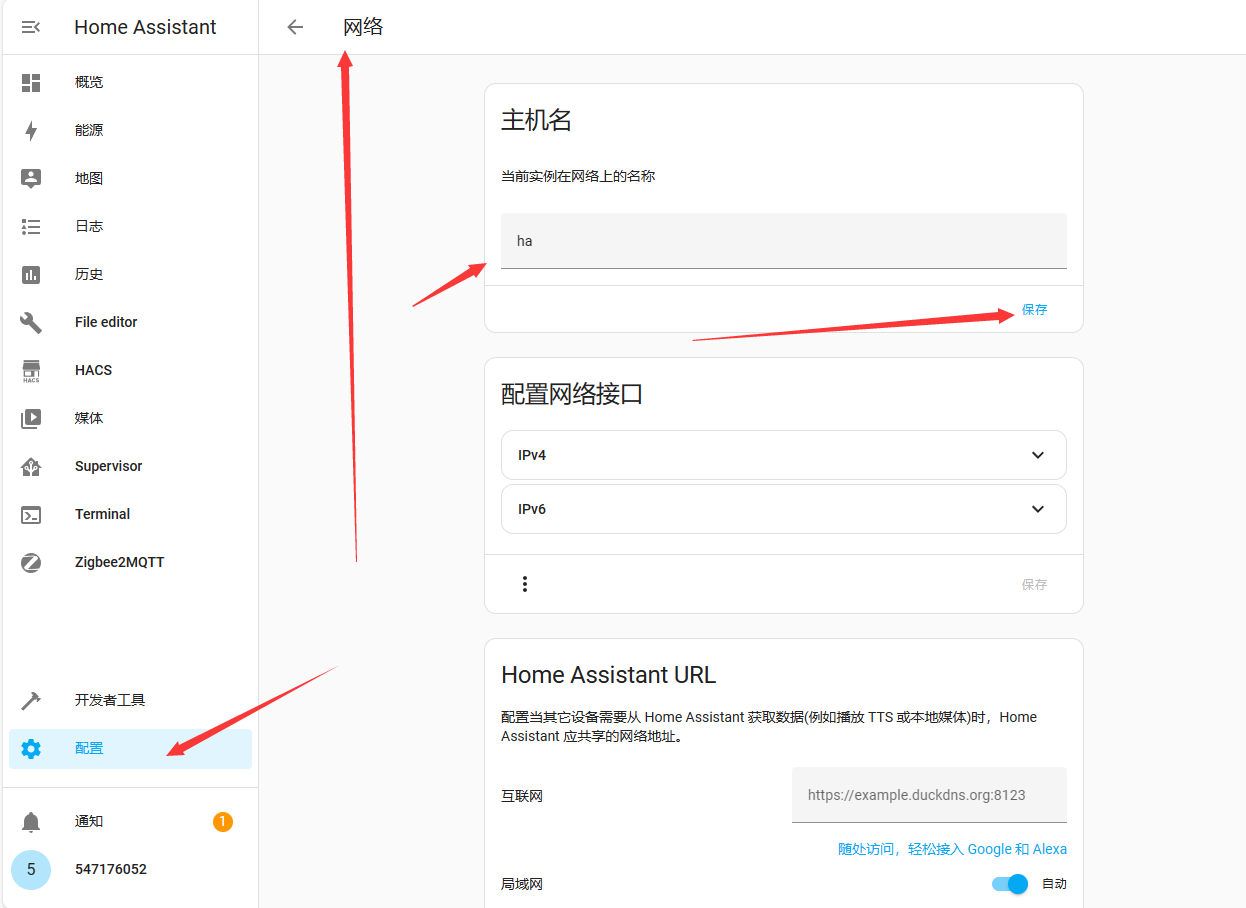Screen dimensions: 1246x908
Task: Open the Supervisor icon
Action: (31, 466)
